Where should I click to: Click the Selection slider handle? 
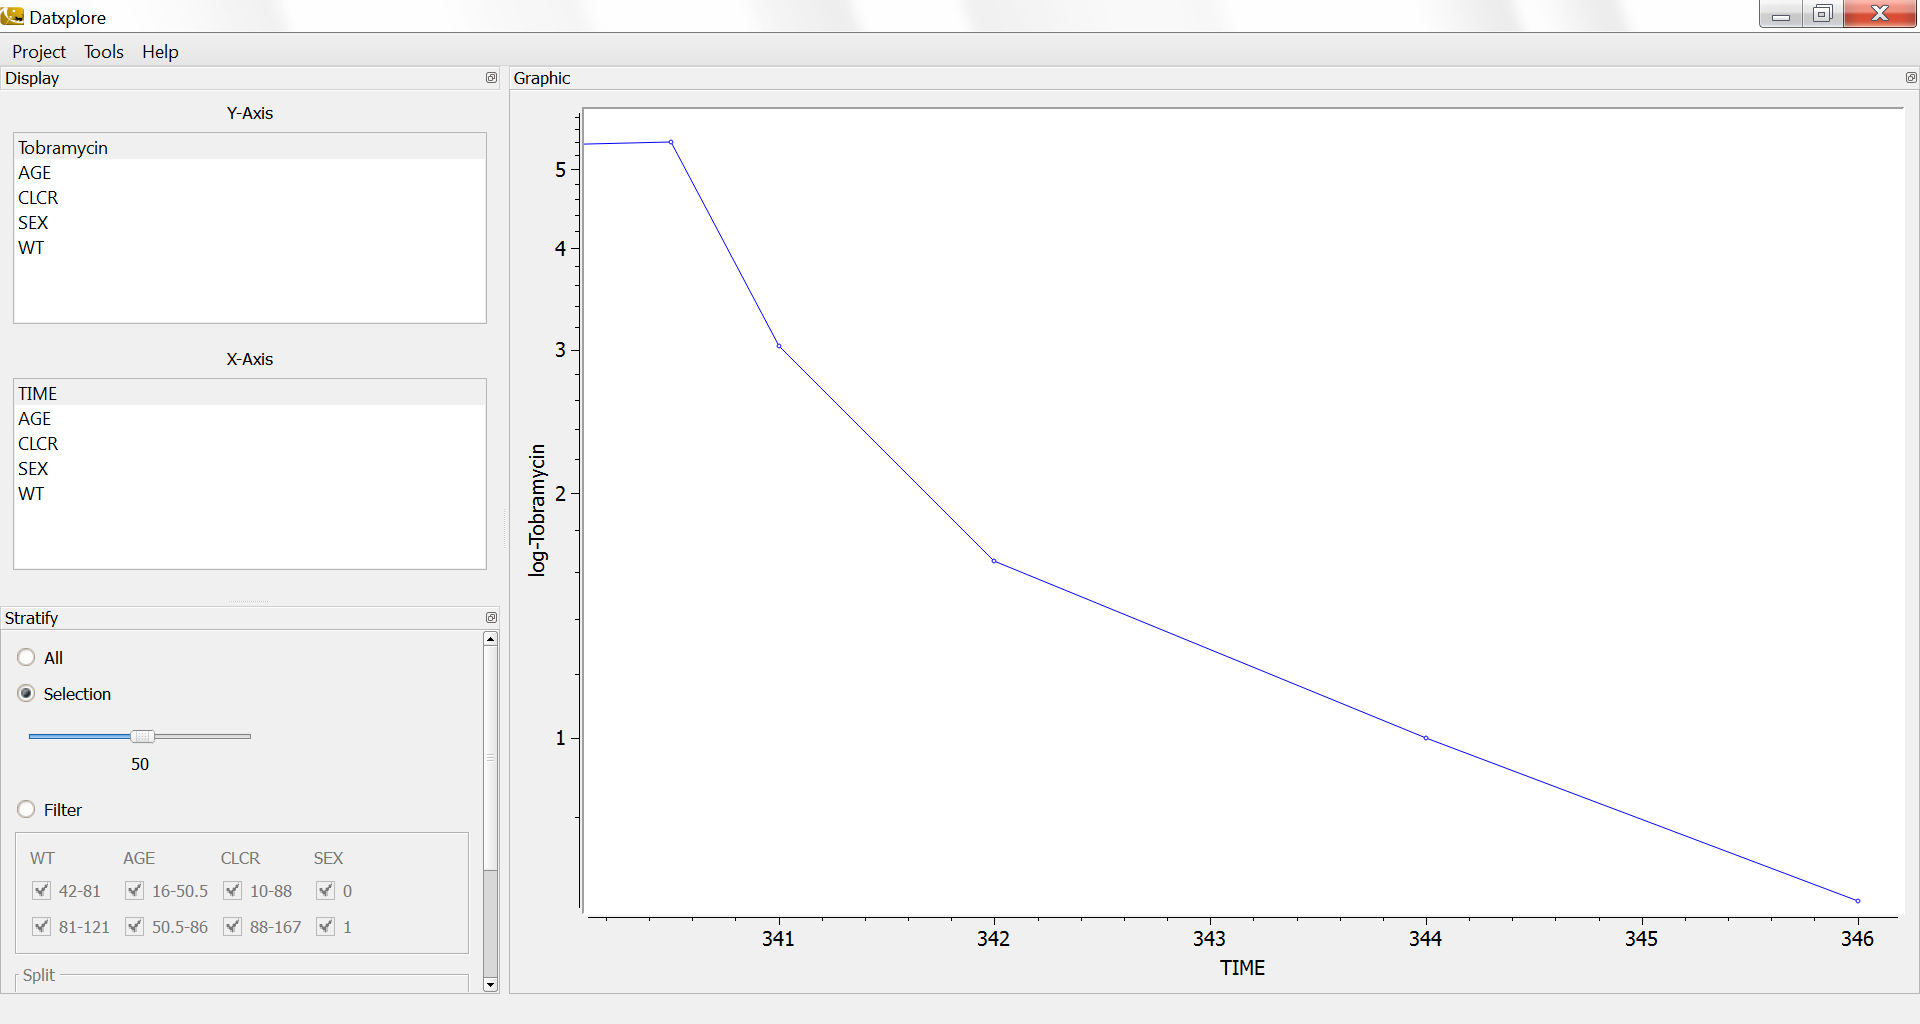[142, 737]
